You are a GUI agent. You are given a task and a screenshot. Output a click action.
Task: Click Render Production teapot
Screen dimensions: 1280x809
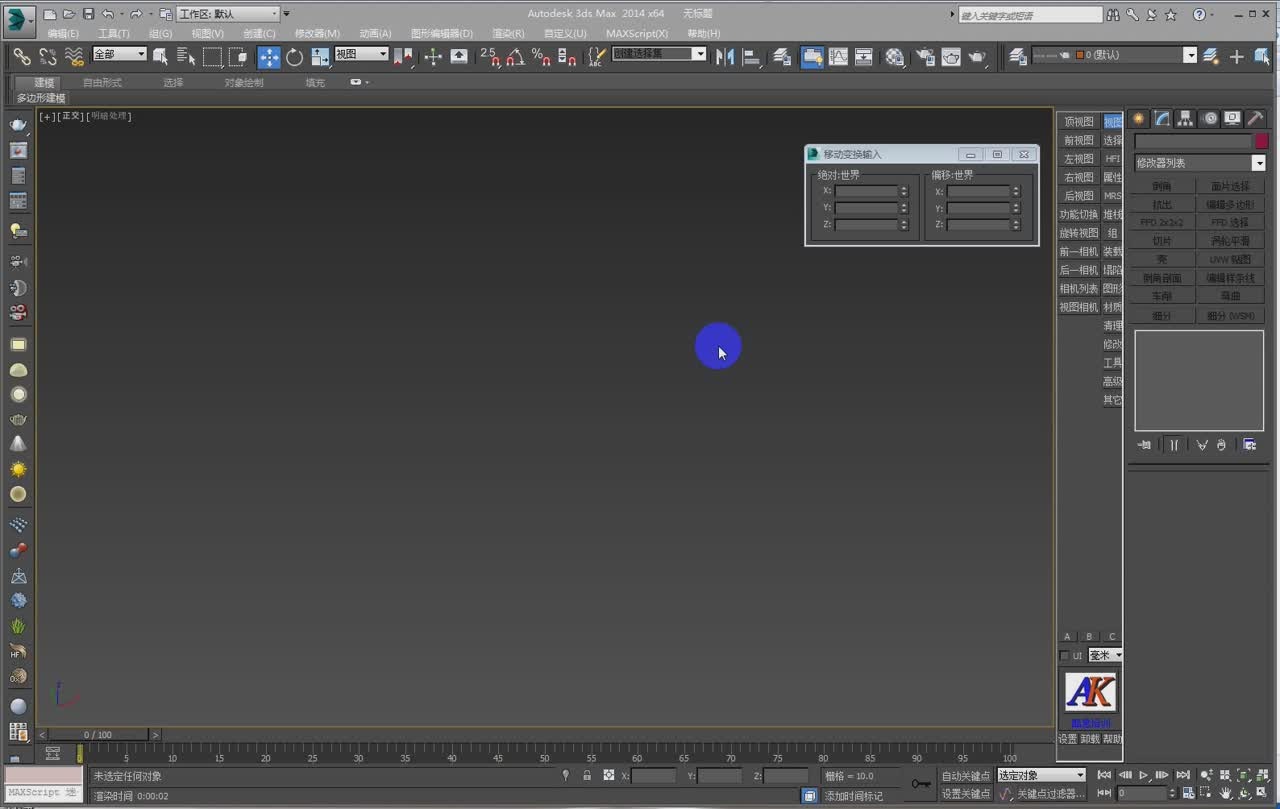[x=977, y=57]
